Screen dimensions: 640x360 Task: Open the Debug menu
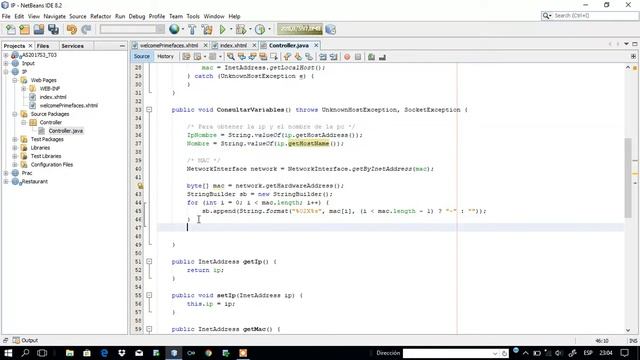tap(137, 16)
